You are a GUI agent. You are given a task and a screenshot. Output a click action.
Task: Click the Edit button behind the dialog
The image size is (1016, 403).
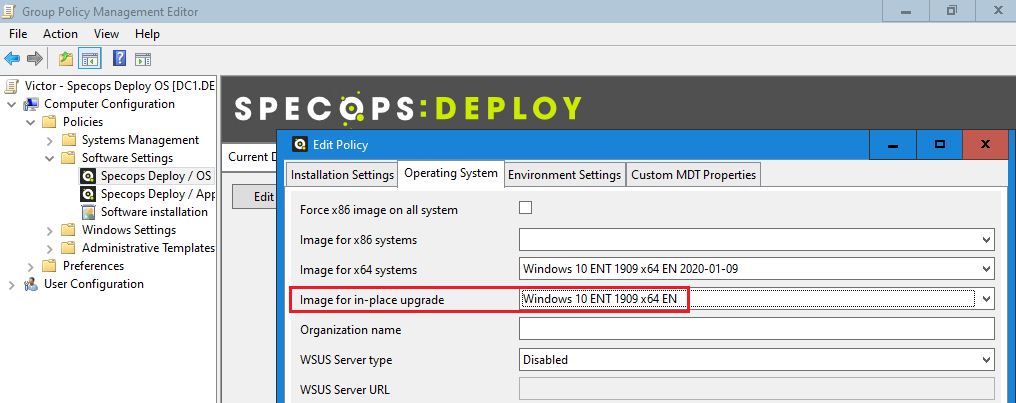pyautogui.click(x=255, y=197)
